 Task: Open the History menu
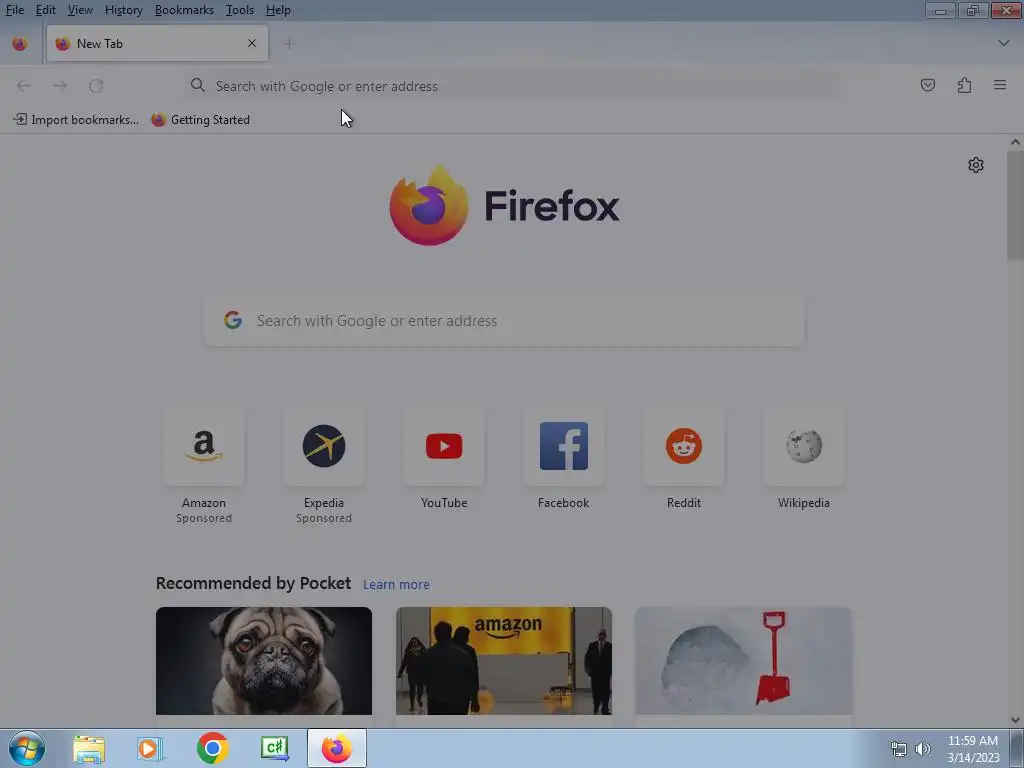(123, 10)
